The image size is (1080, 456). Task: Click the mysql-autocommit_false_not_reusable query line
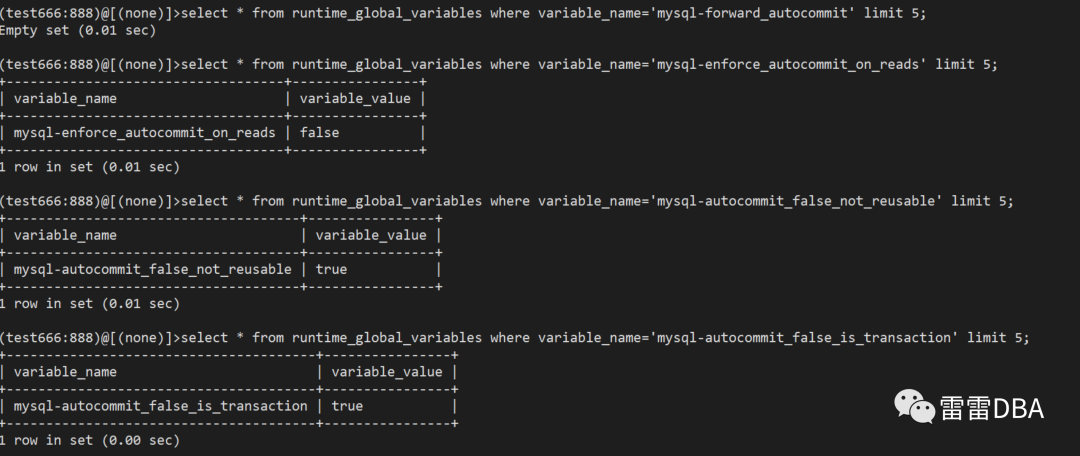pos(507,200)
